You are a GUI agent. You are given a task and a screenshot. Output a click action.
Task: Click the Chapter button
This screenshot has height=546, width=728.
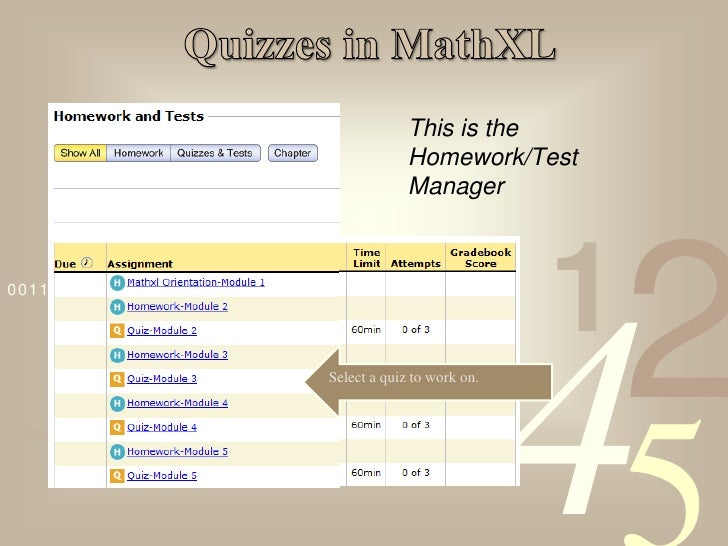[x=292, y=153]
